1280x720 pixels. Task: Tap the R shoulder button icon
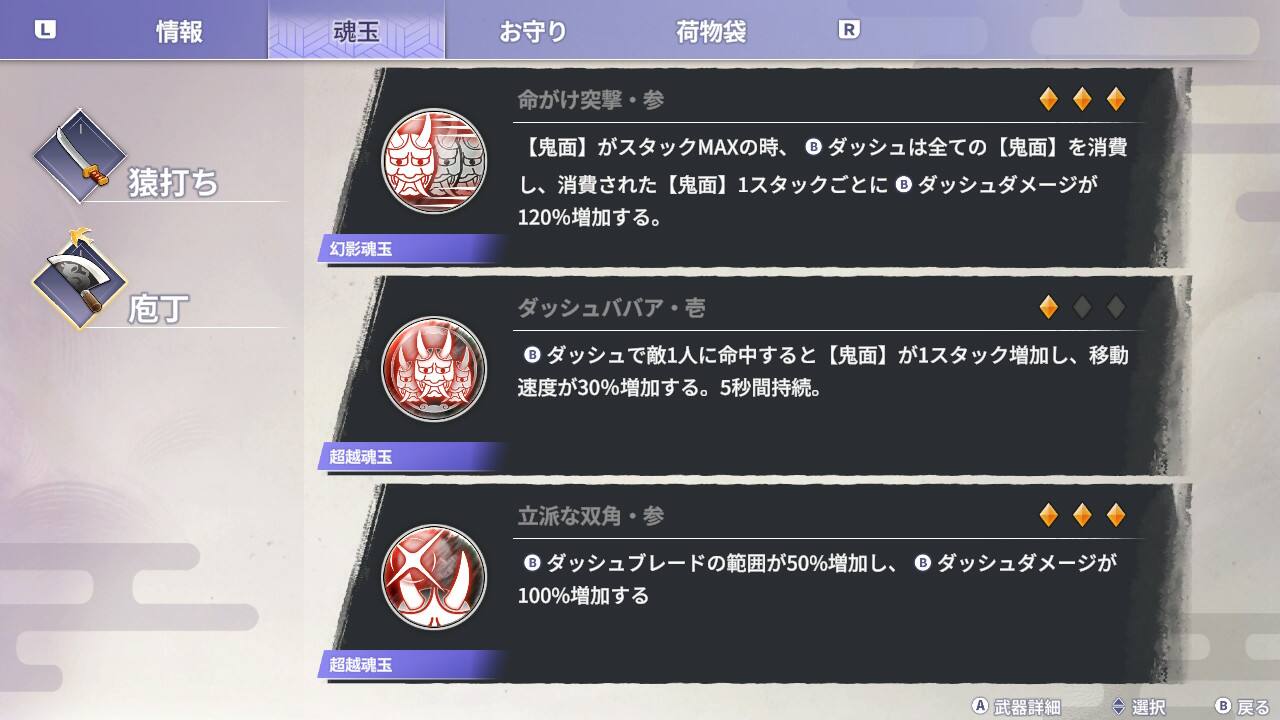coord(848,30)
